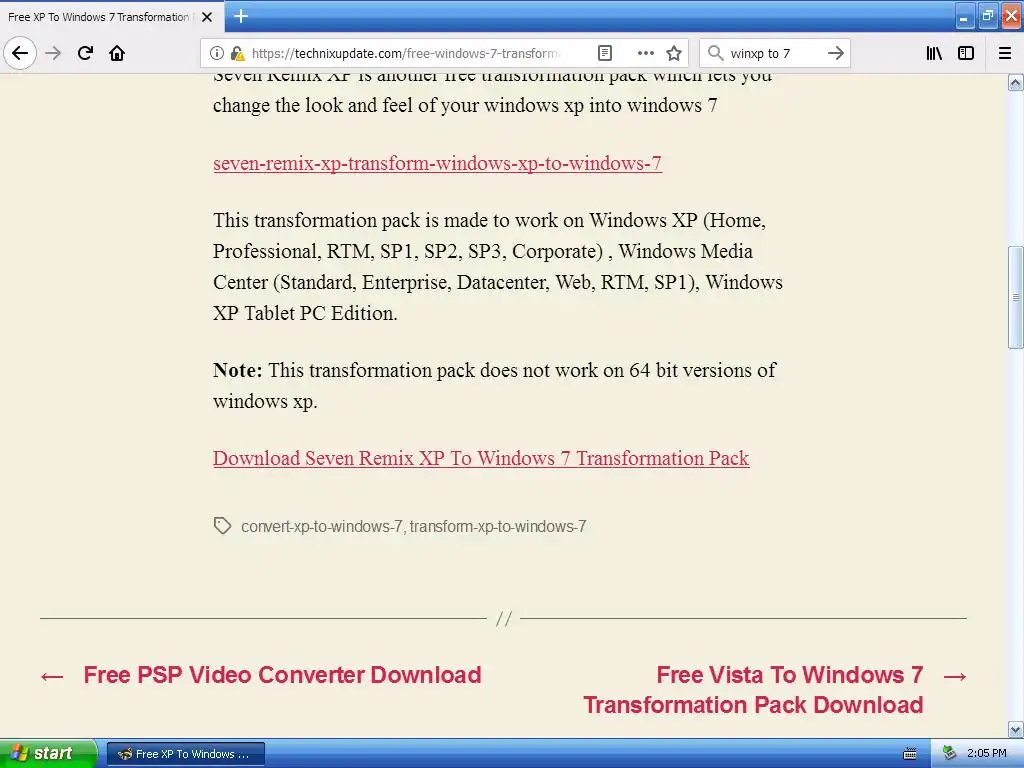The height and width of the screenshot is (768, 1024).
Task: Open the Firefox home page
Action: point(117,53)
